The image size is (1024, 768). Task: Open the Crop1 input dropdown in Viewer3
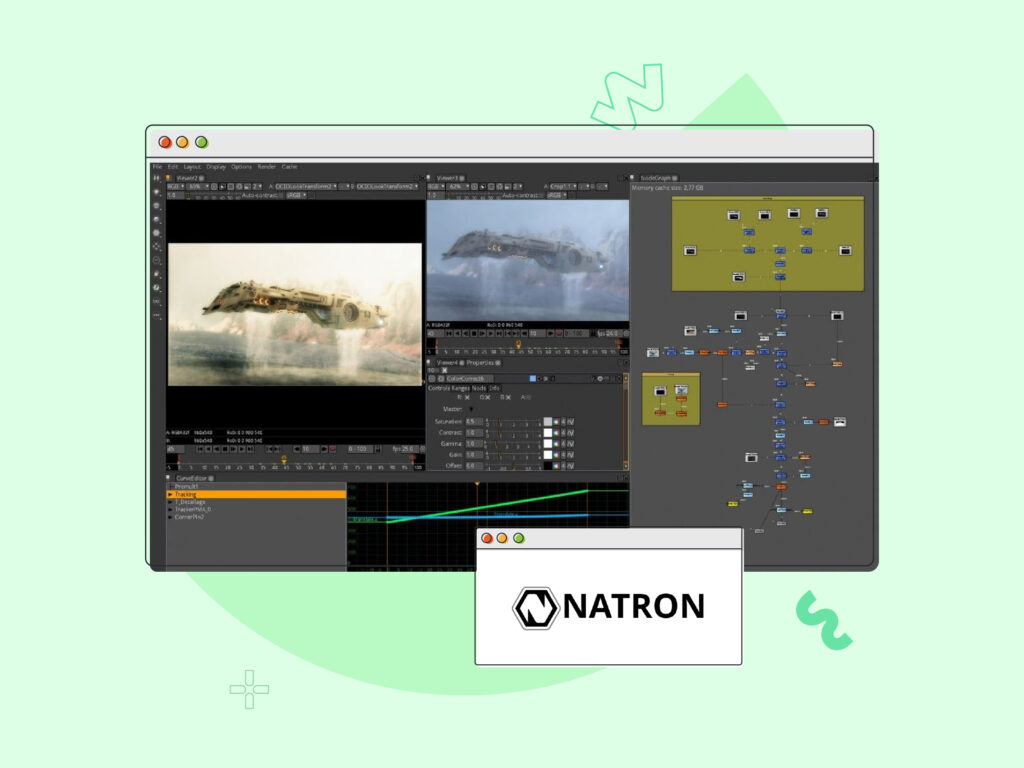(563, 187)
